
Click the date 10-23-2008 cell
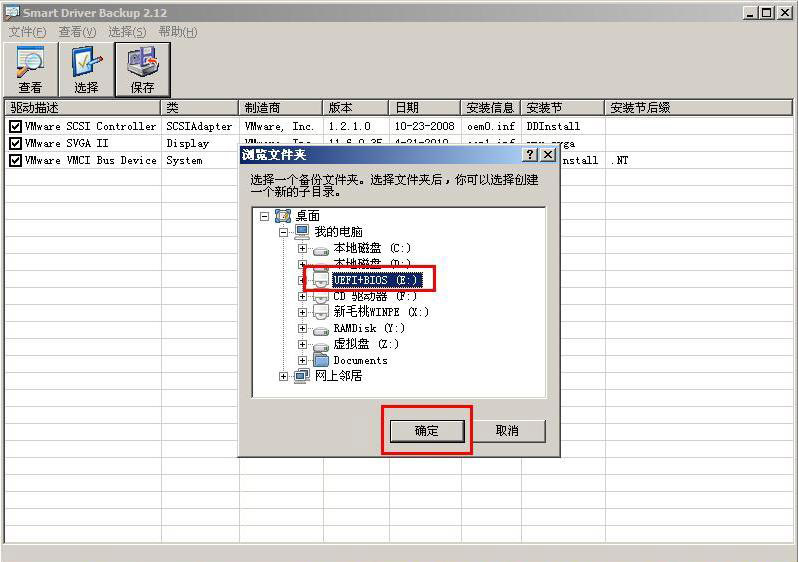pyautogui.click(x=424, y=126)
